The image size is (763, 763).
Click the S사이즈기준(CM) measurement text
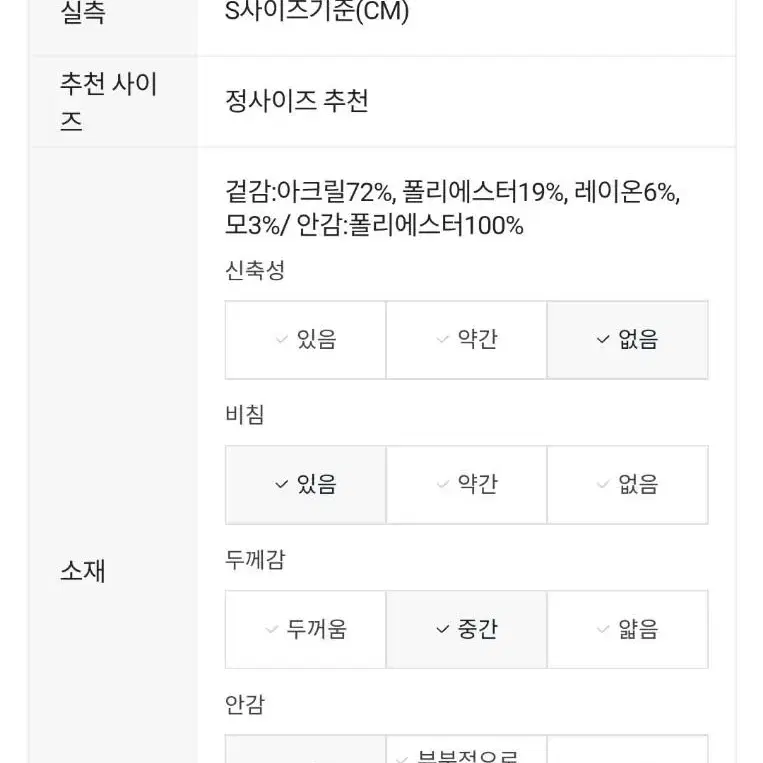(317, 11)
